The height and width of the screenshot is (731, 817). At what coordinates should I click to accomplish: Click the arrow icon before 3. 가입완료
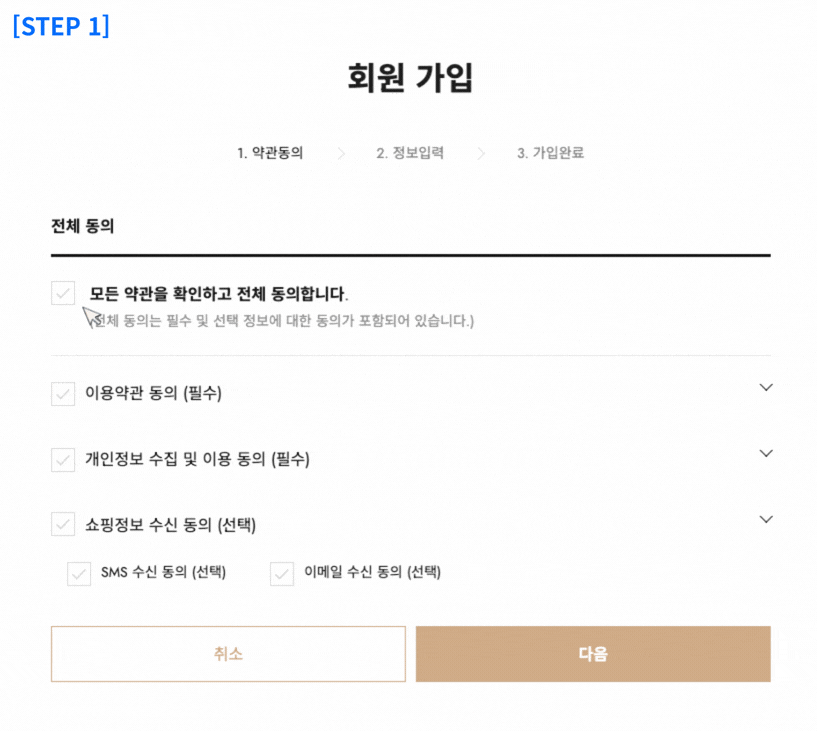482,153
